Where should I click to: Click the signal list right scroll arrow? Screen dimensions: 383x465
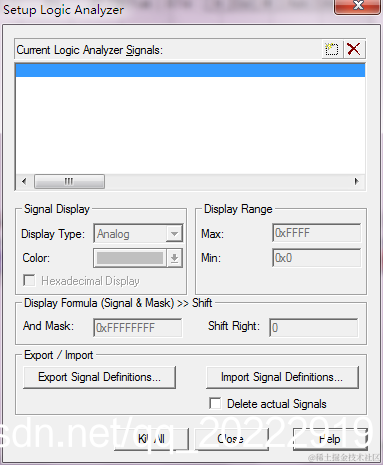pos(357,181)
